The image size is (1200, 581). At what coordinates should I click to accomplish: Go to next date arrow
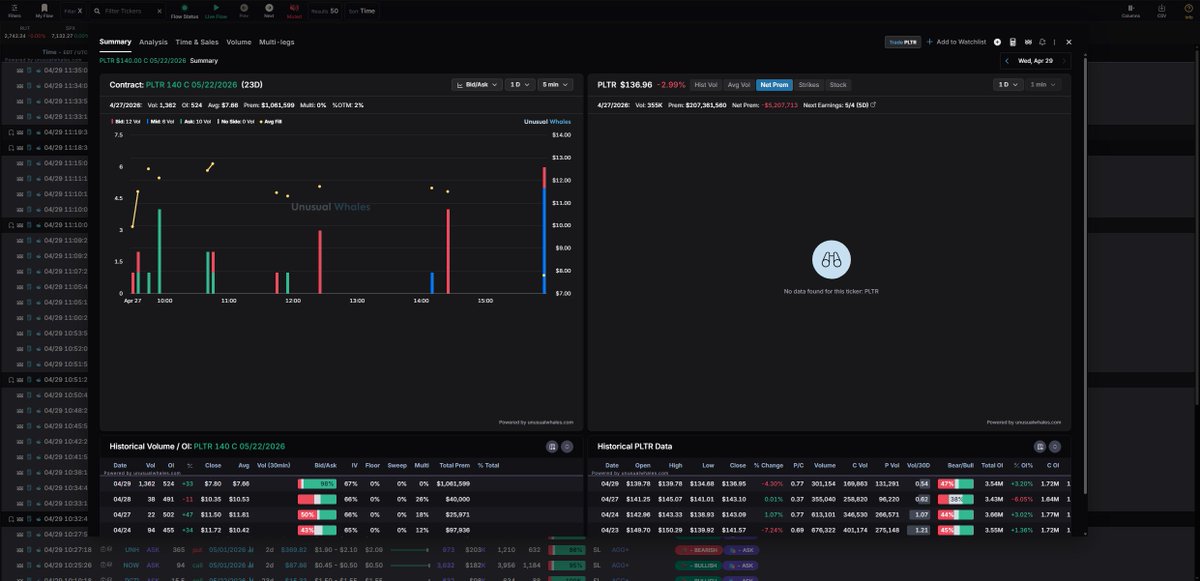point(1064,61)
